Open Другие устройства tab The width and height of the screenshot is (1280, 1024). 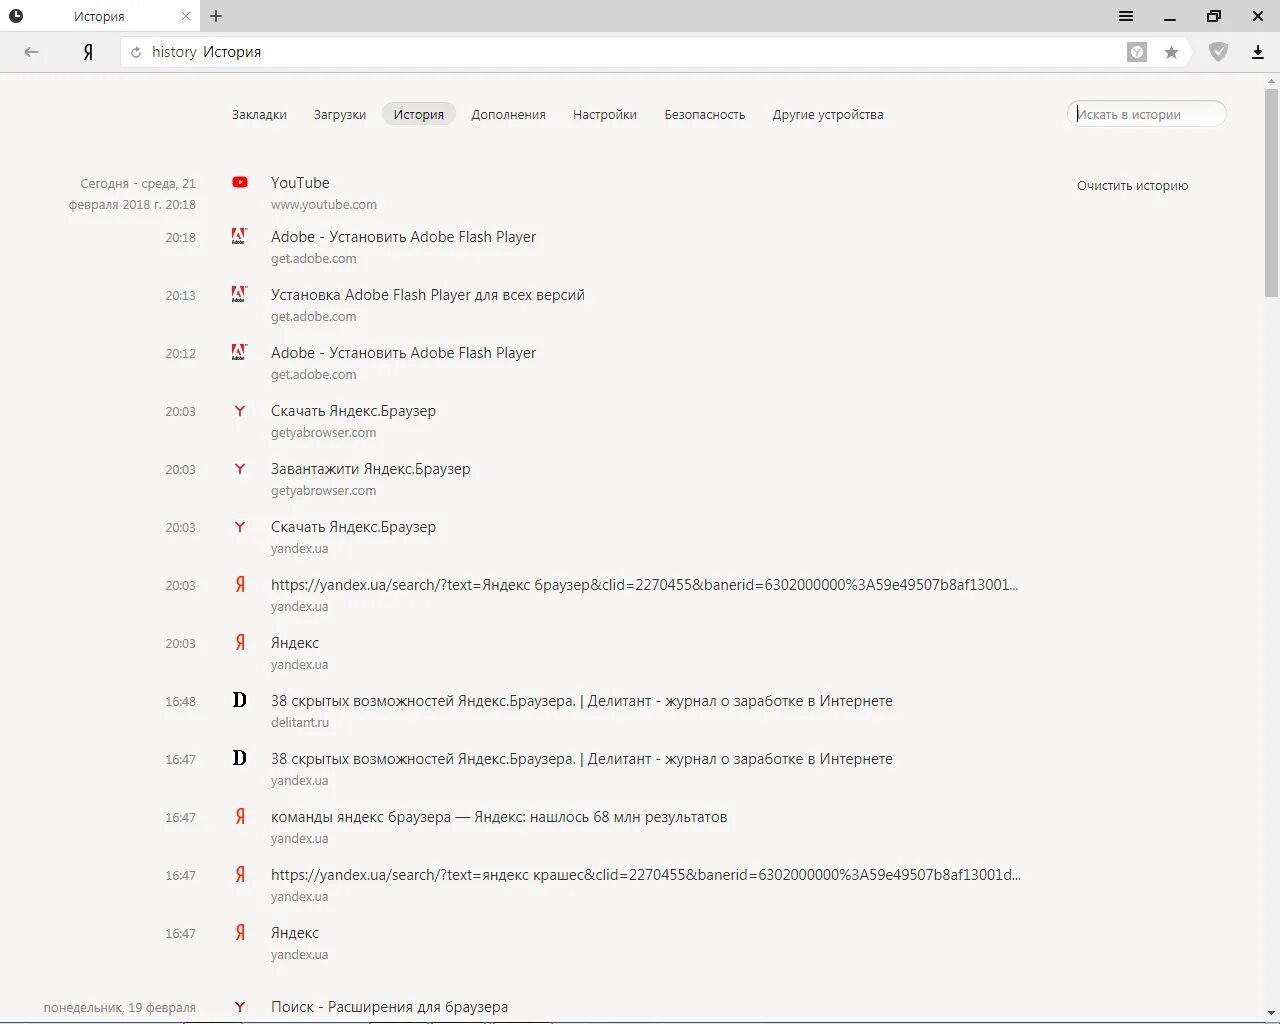pyautogui.click(x=828, y=114)
